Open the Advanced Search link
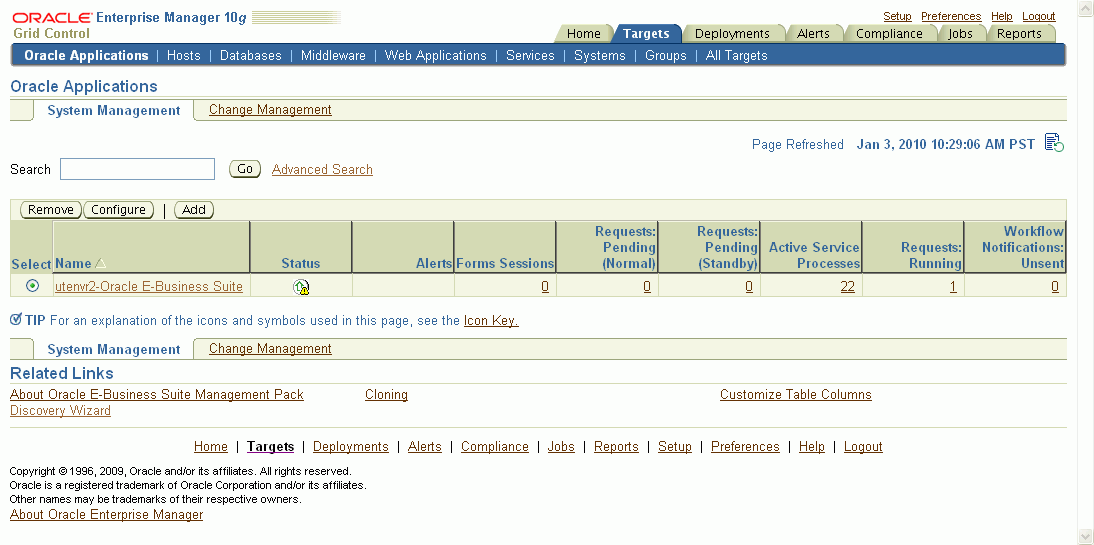Viewport: 1094px width, 545px height. [x=322, y=170]
